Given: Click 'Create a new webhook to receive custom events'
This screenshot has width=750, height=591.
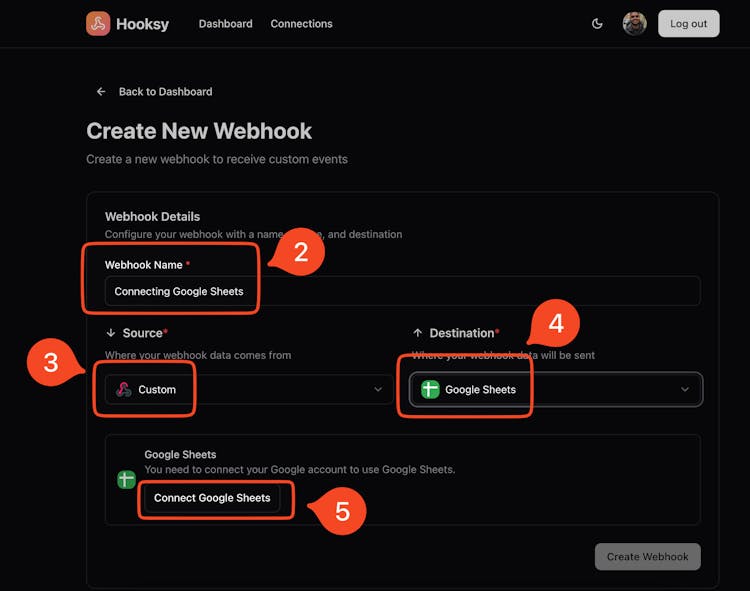Looking at the screenshot, I should point(217,159).
